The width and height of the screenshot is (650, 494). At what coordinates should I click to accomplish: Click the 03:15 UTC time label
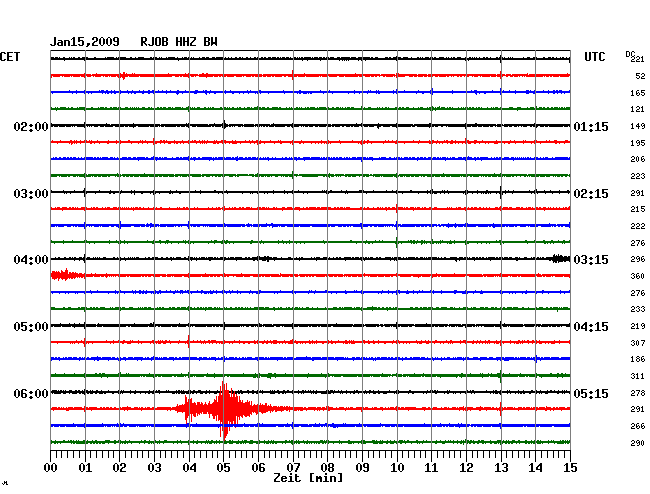click(591, 260)
